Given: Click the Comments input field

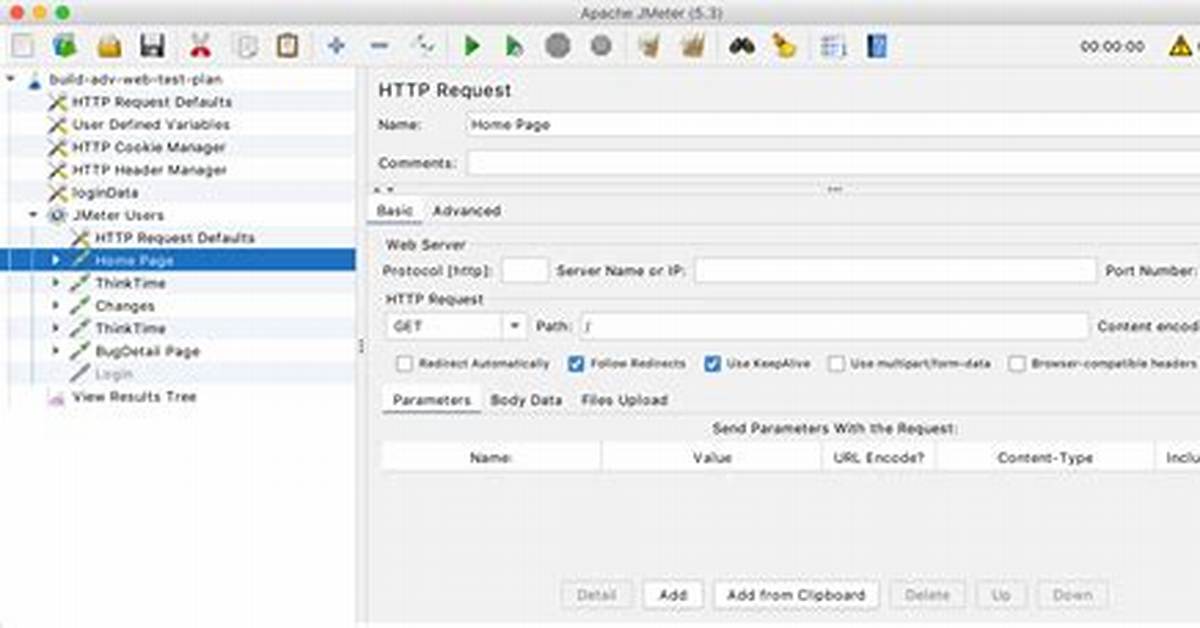Looking at the screenshot, I should pyautogui.click(x=833, y=163).
